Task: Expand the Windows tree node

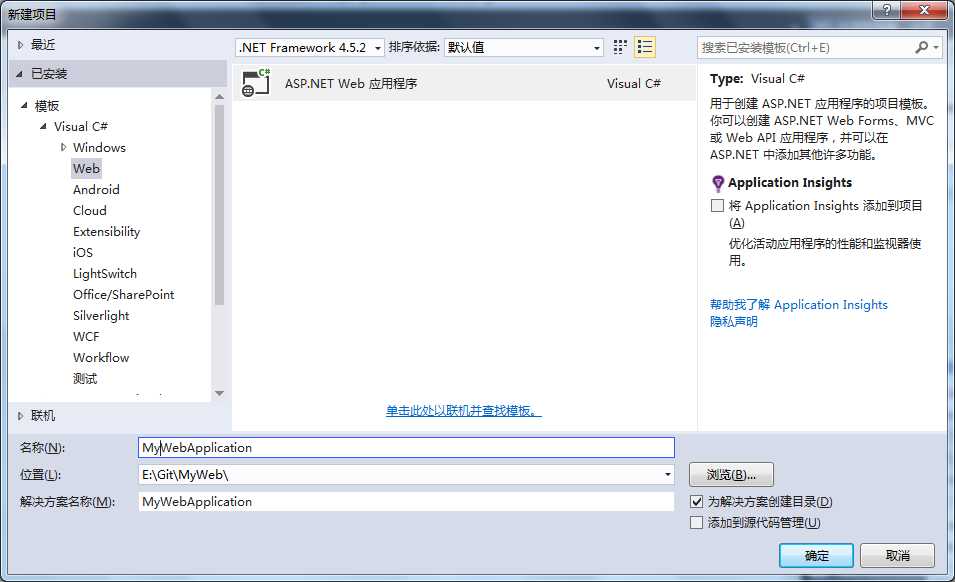Action: tap(63, 147)
